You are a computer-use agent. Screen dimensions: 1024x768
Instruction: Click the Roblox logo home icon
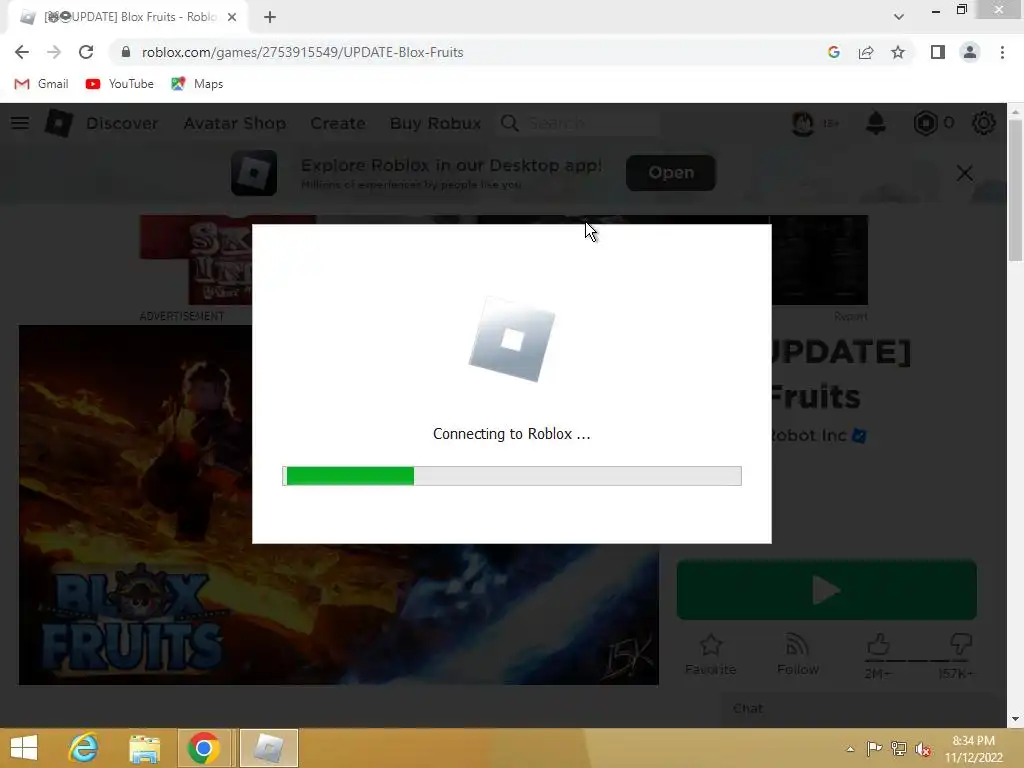tap(59, 123)
